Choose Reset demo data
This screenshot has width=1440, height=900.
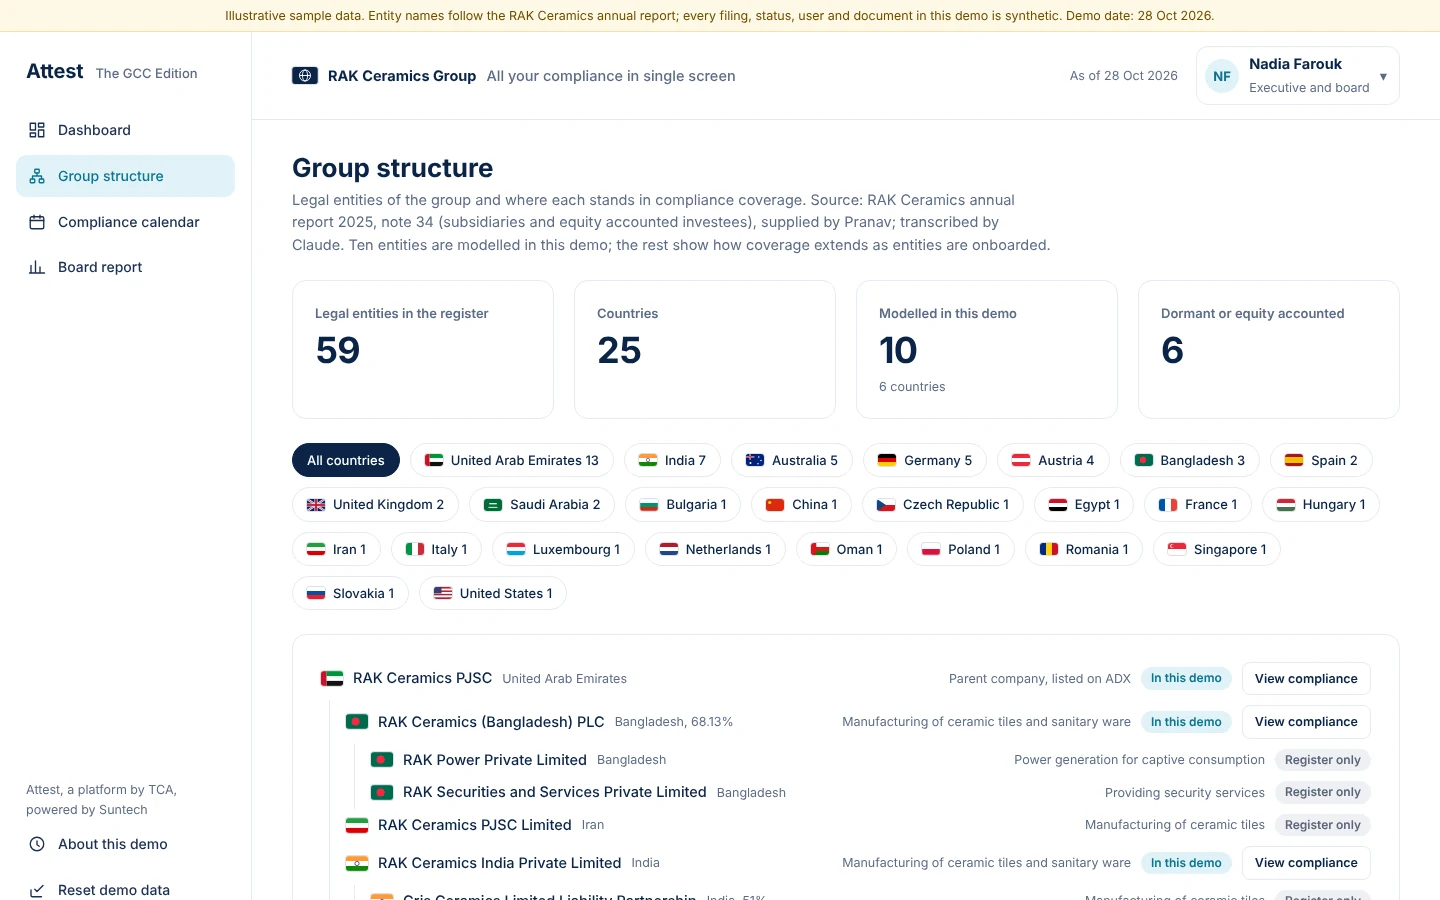(x=125, y=890)
